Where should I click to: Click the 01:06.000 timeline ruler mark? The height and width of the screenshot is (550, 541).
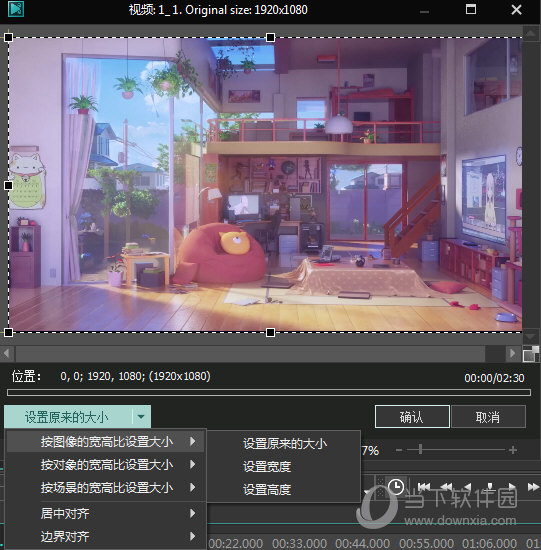tap(489, 543)
